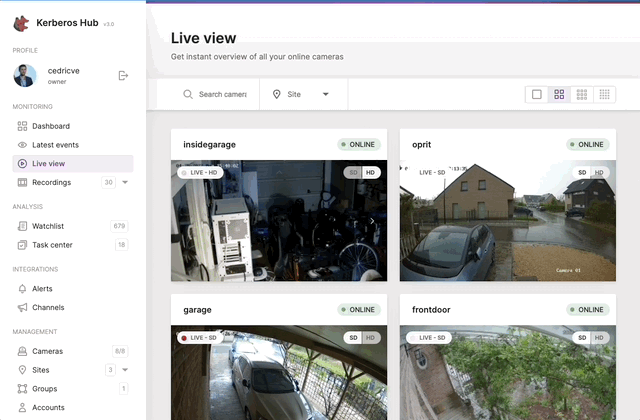
Task: Click the Sites location pin icon
Action: coord(22,370)
